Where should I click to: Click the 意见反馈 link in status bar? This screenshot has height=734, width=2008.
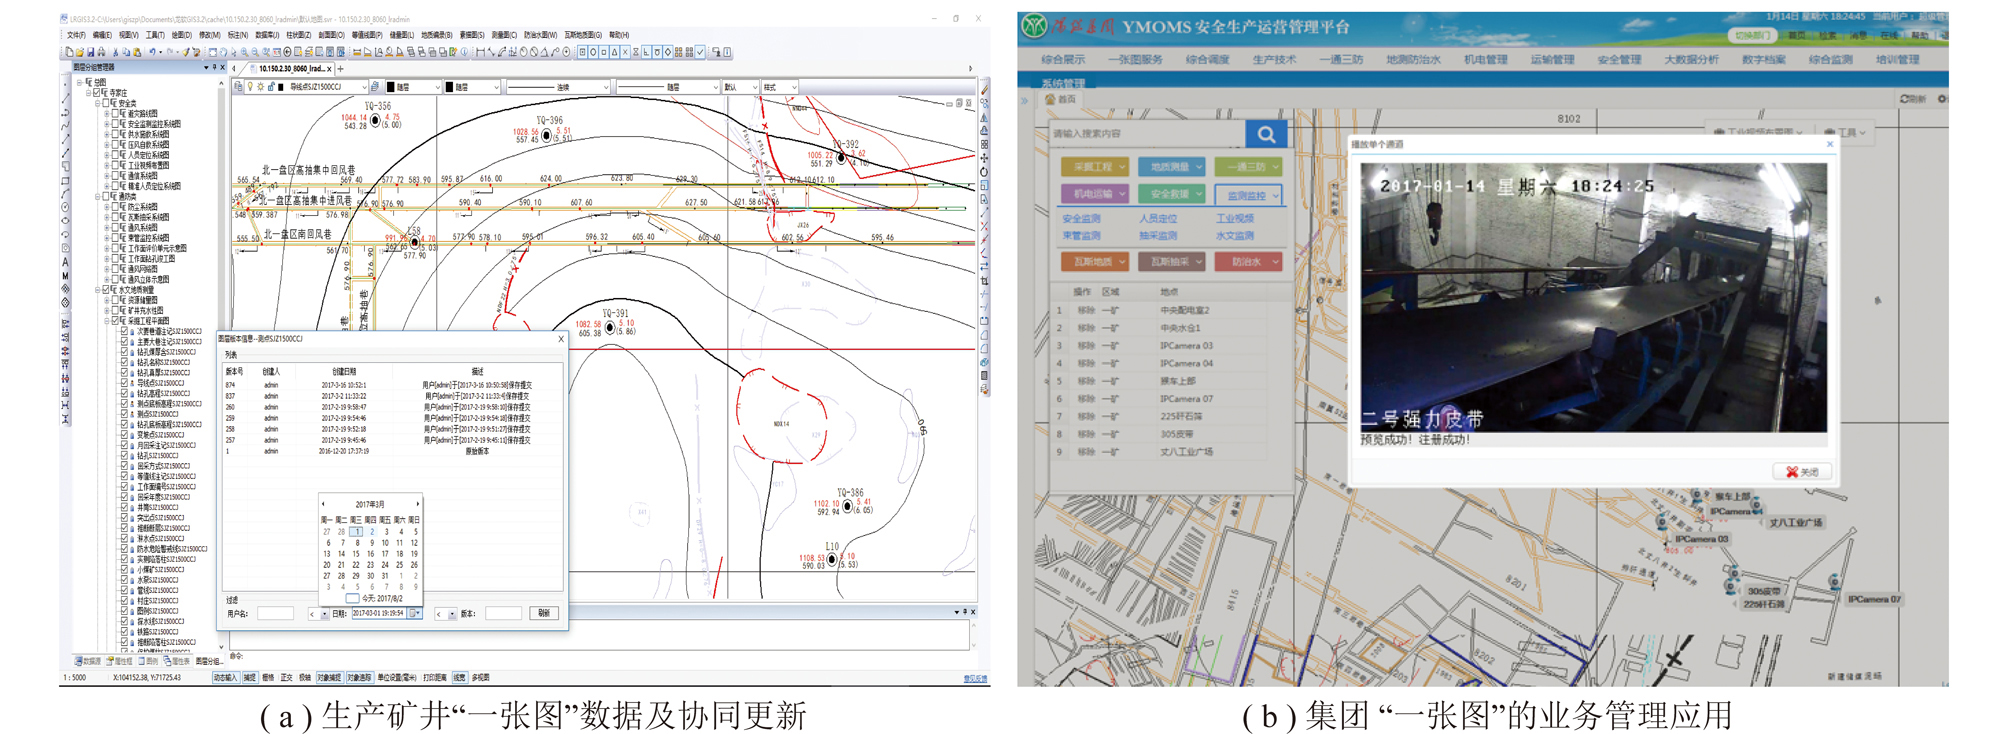975,678
